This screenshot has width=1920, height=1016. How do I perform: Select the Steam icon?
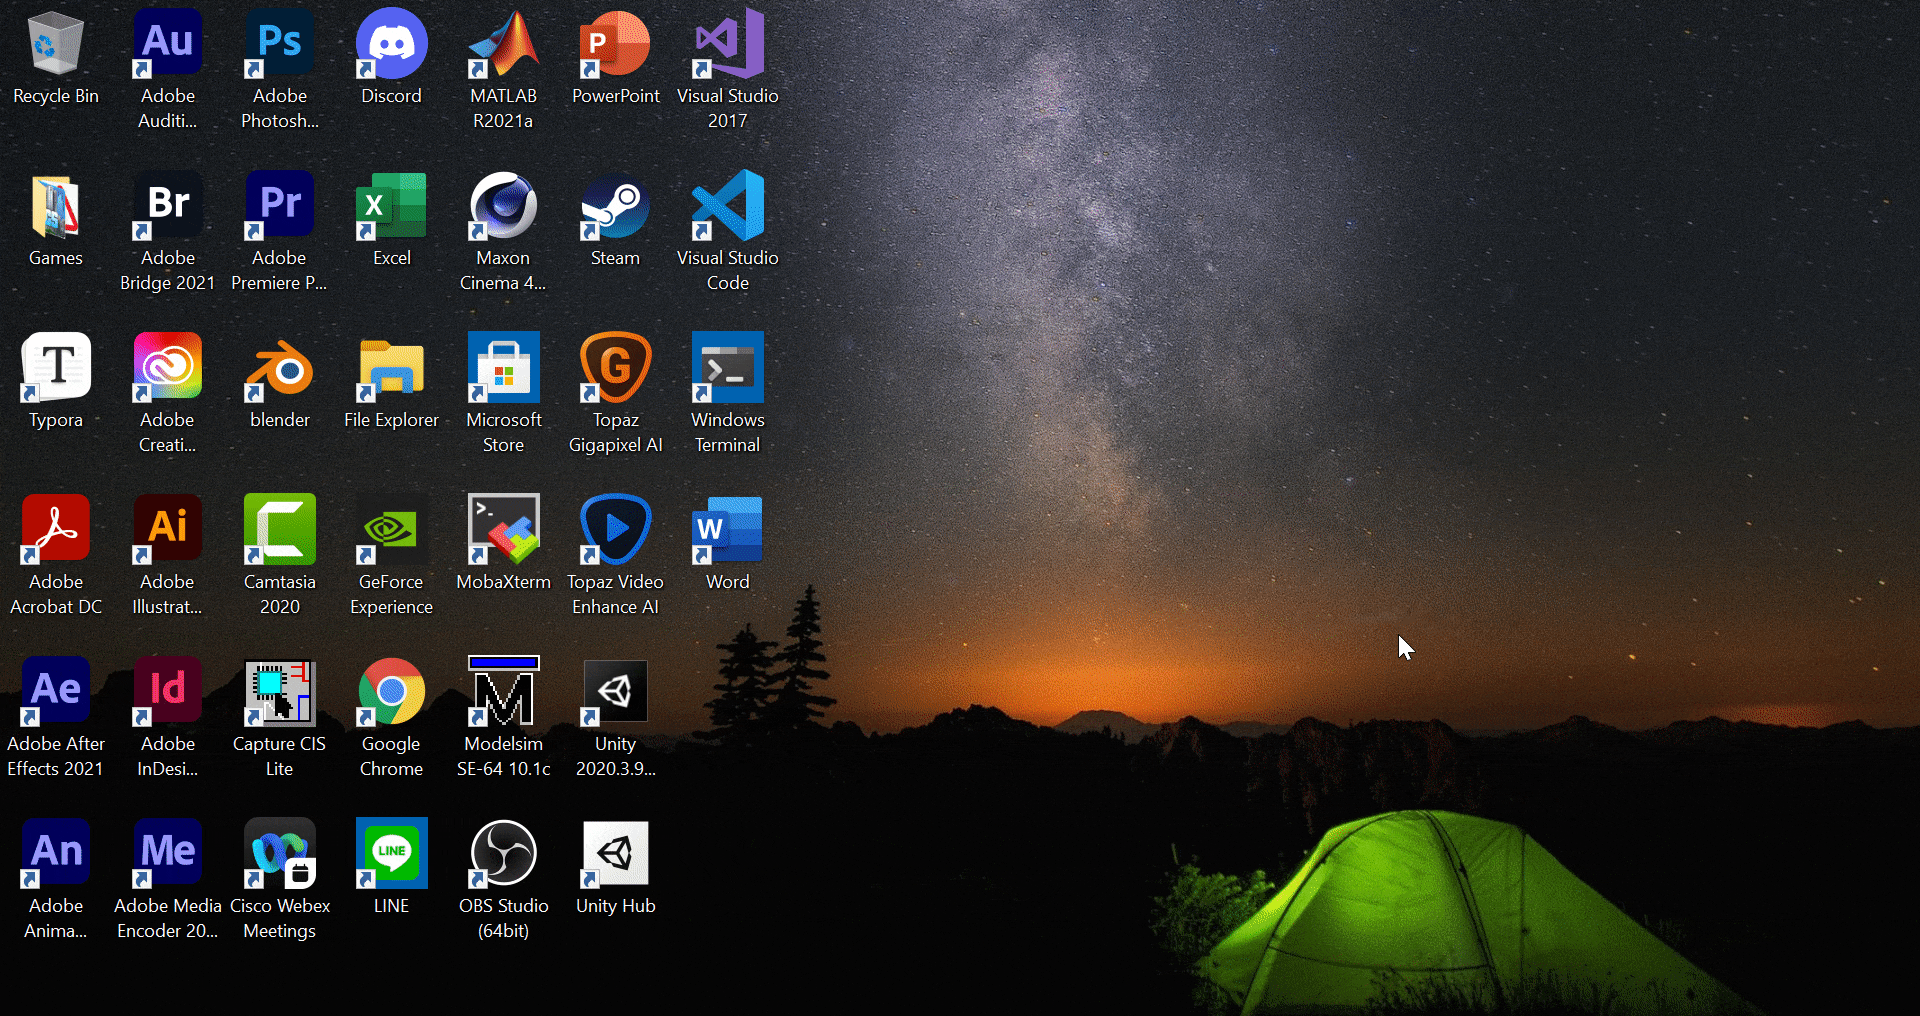click(616, 206)
